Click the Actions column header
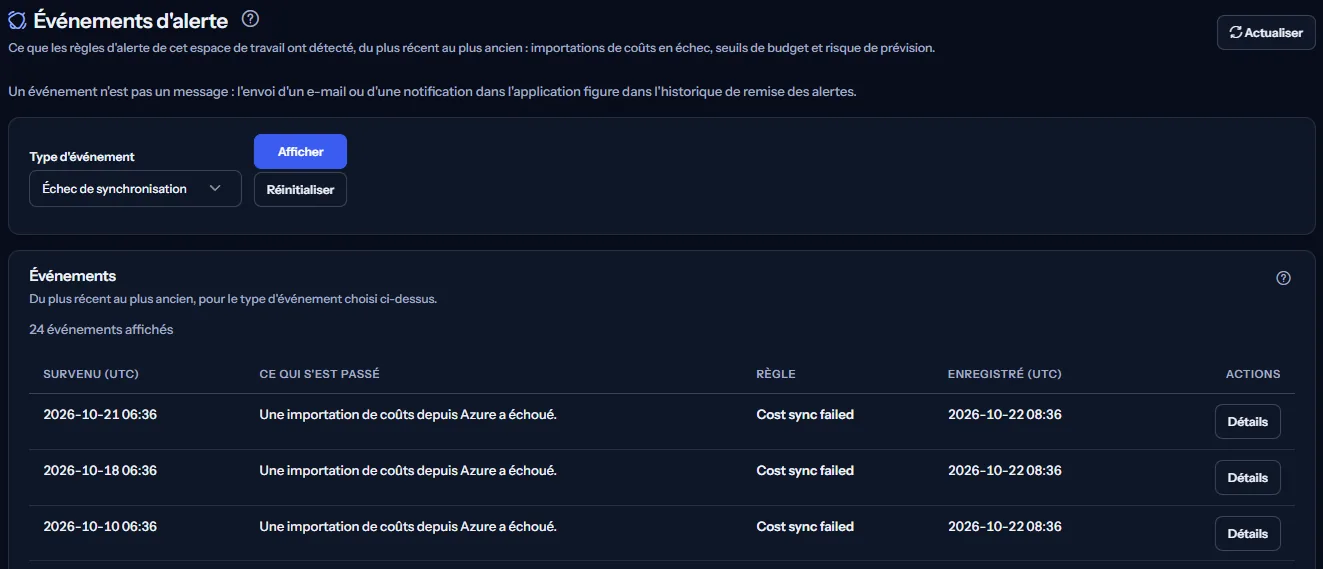Image resolution: width=1323 pixels, height=569 pixels. point(1253,374)
